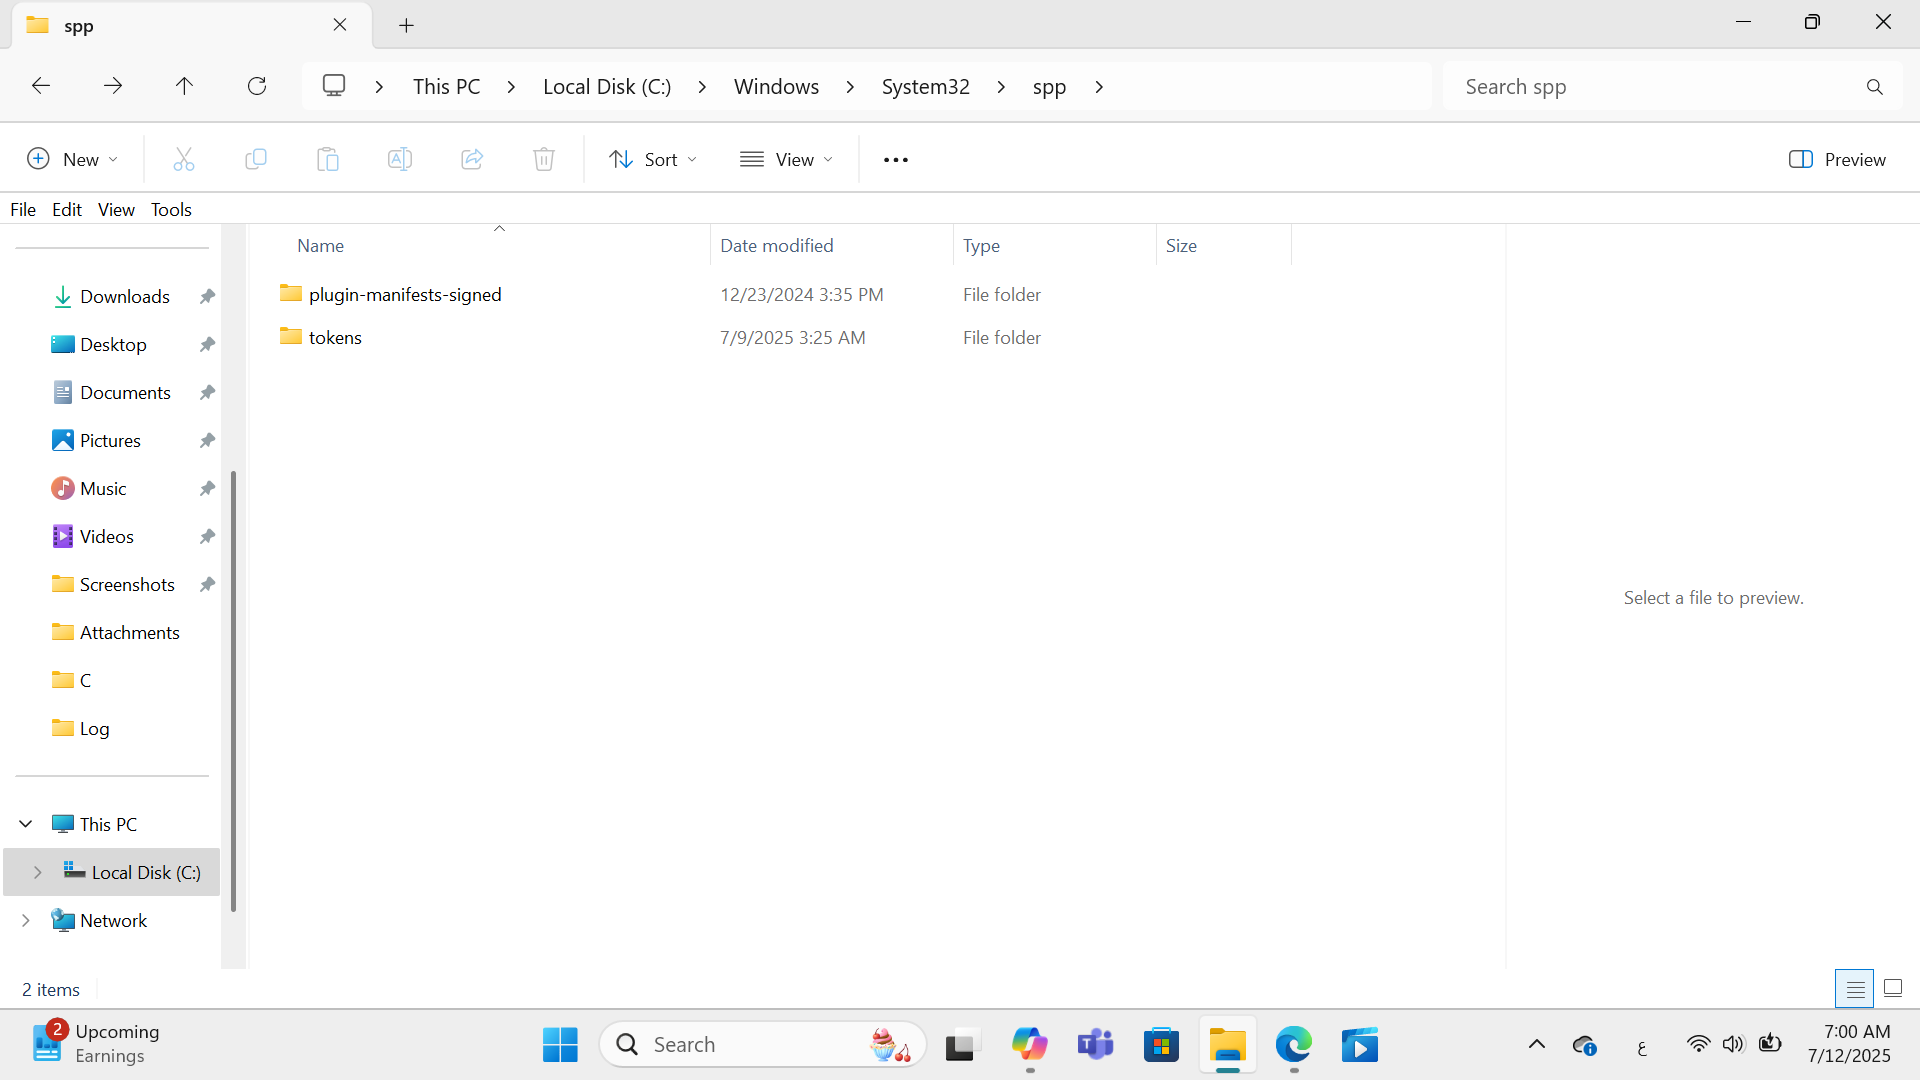This screenshot has width=1920, height=1080.
Task: Open Downloads in the sidebar
Action: coord(125,296)
